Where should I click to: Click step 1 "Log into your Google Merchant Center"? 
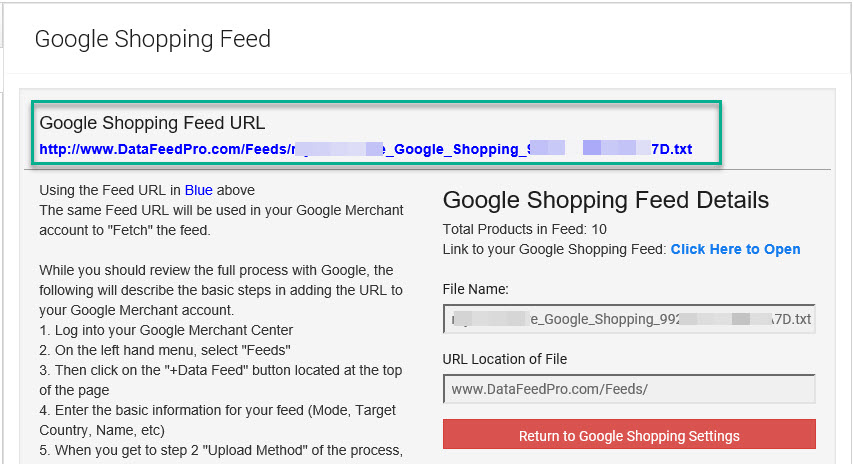[165, 330]
